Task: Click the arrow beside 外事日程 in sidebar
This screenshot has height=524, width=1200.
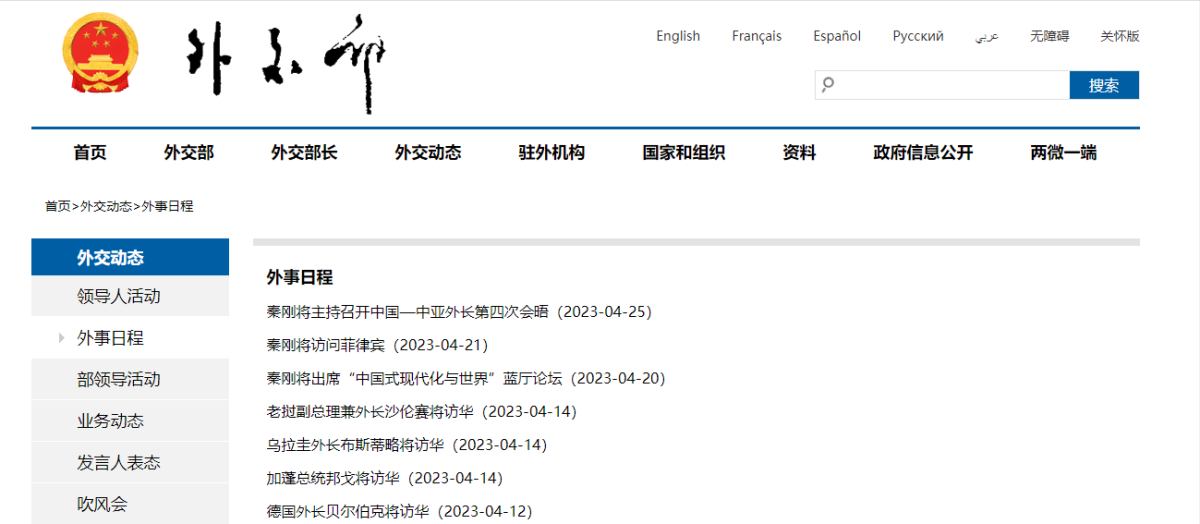Action: click(x=61, y=338)
